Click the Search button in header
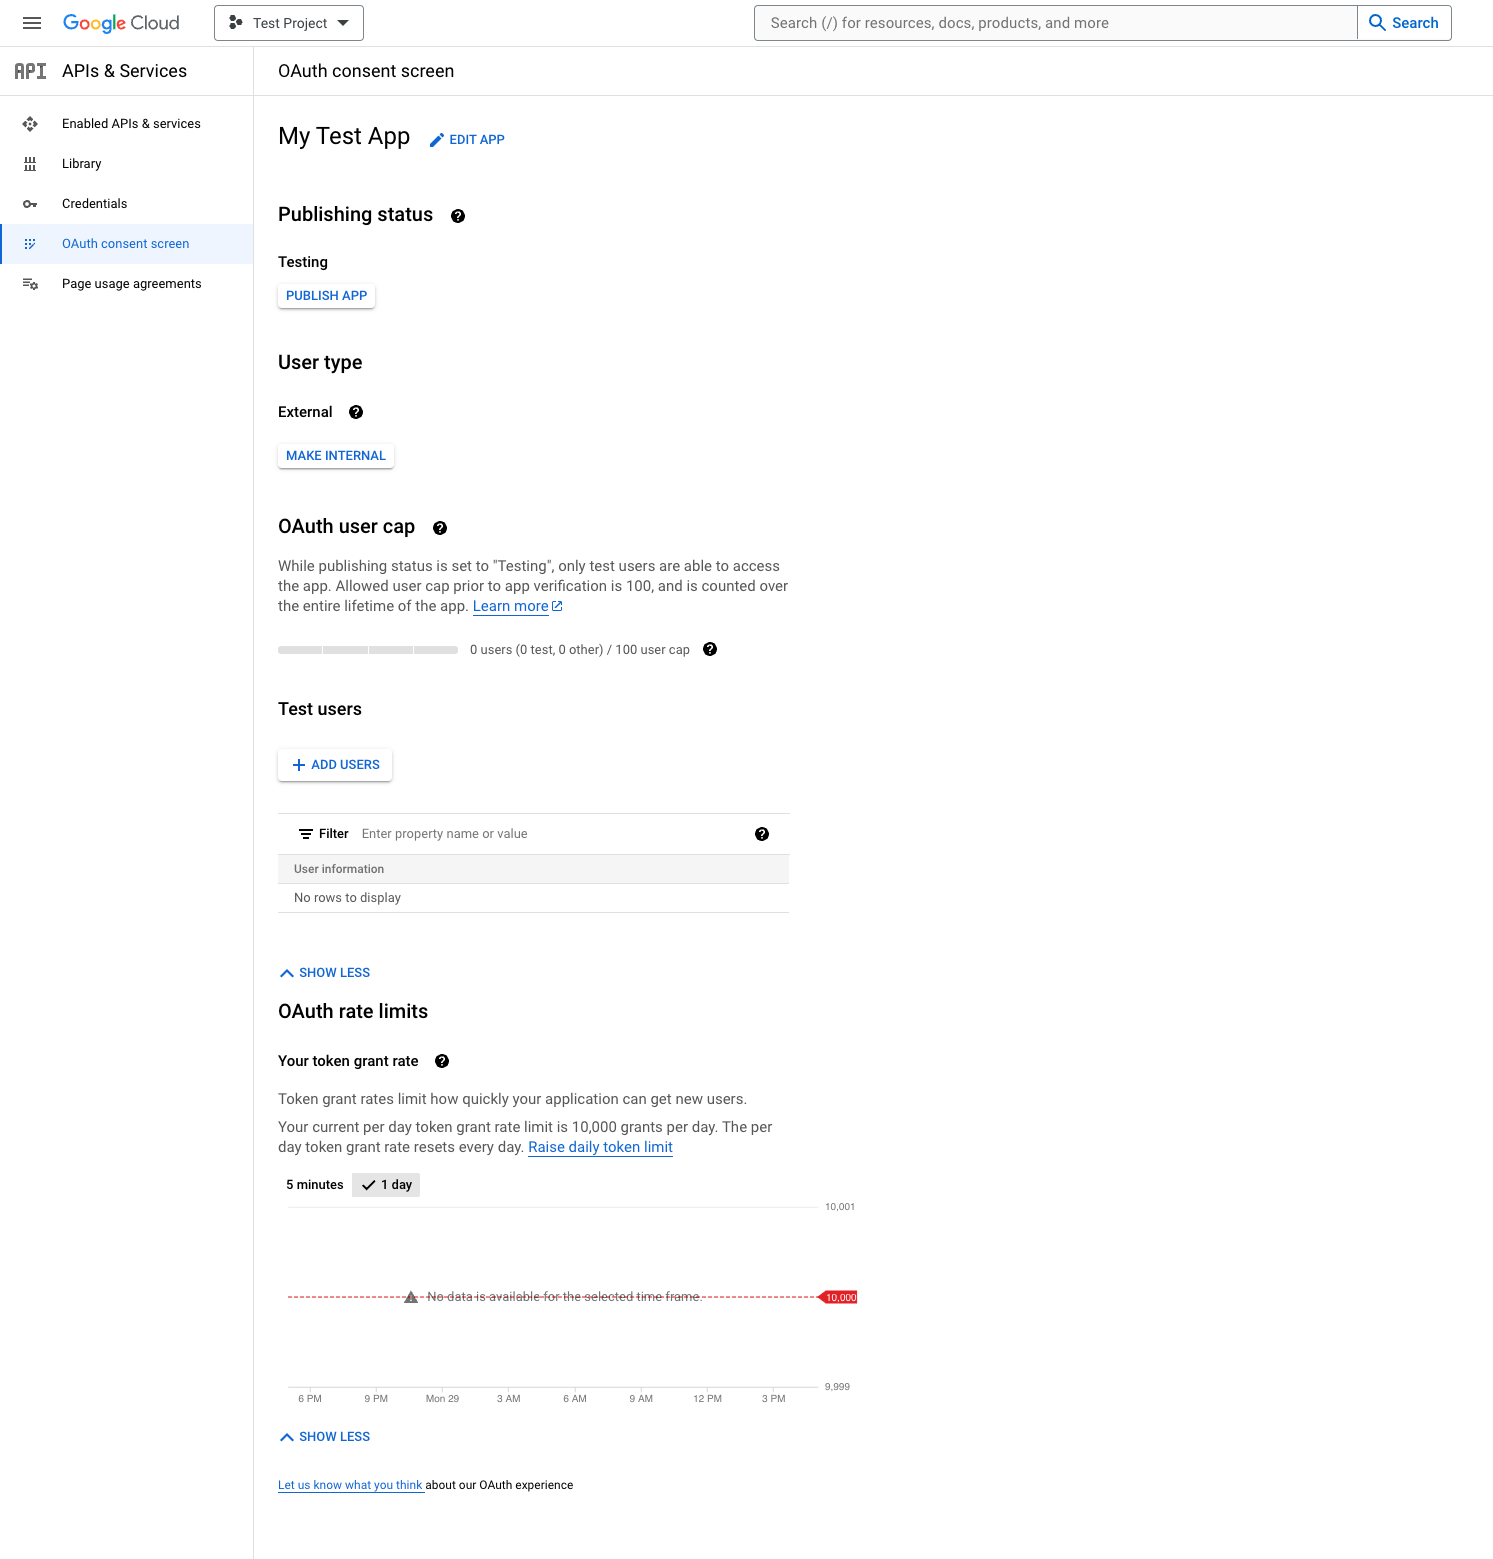The image size is (1493, 1559). (1404, 23)
